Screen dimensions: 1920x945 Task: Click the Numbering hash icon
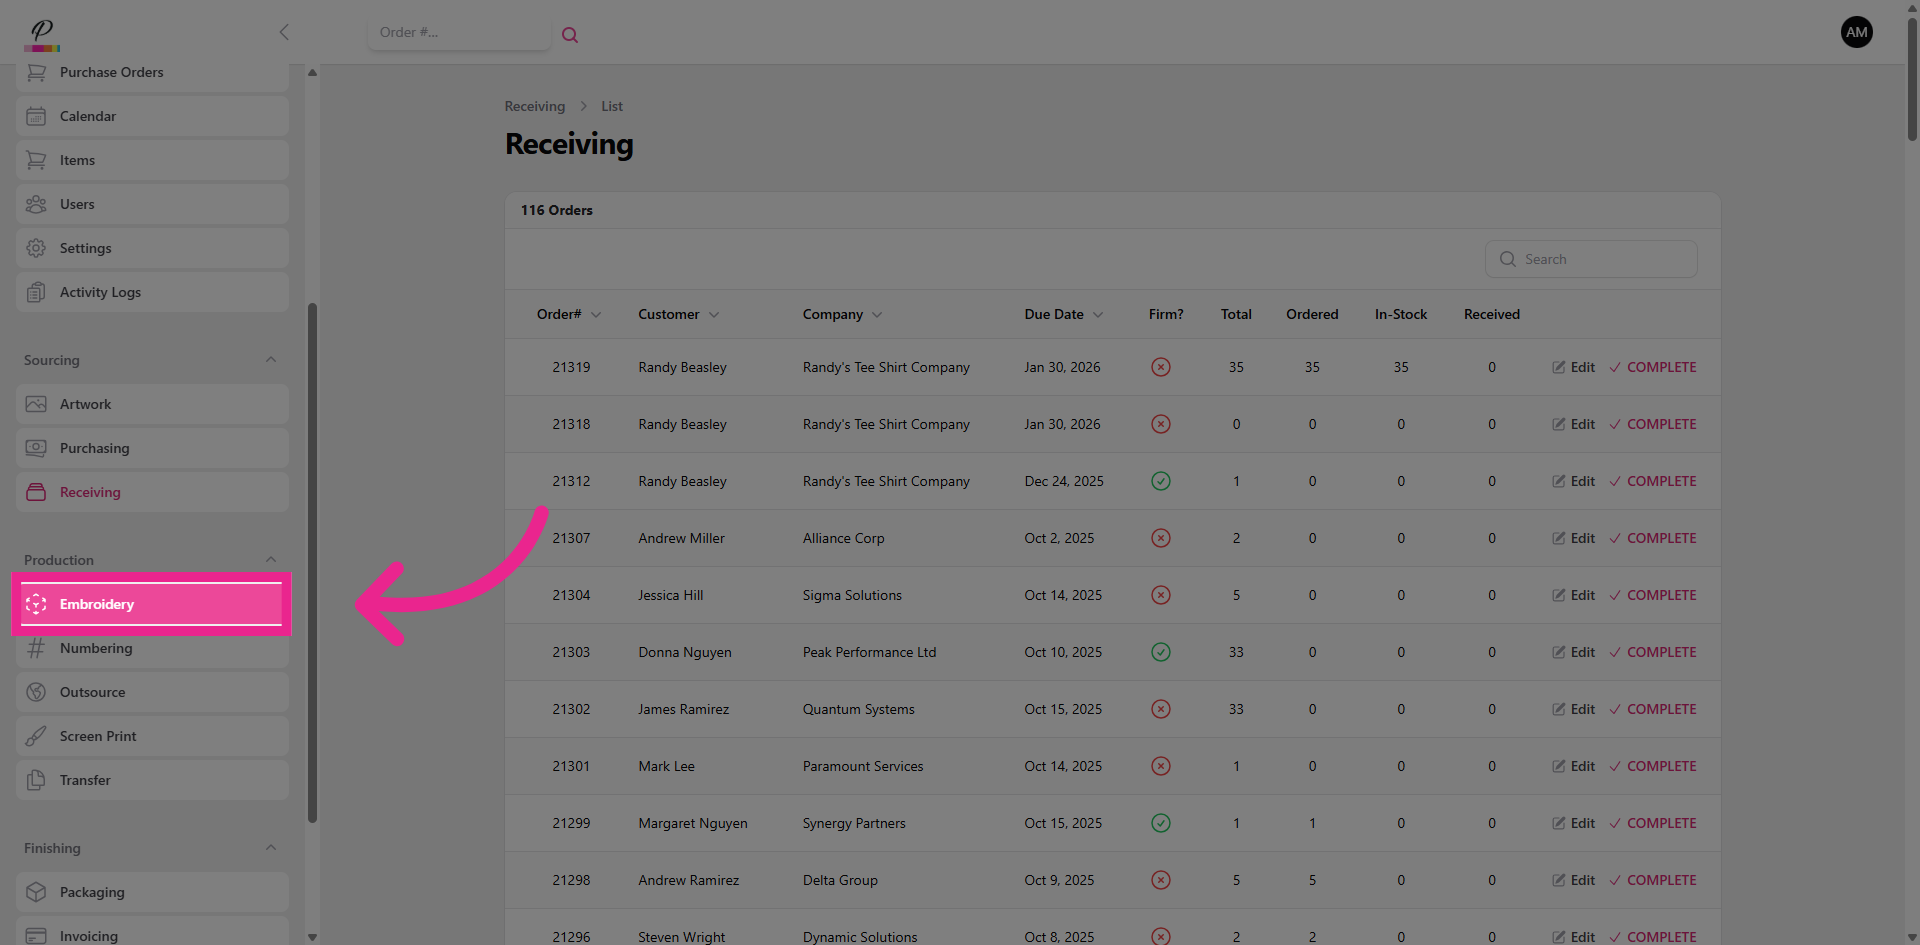pyautogui.click(x=36, y=648)
